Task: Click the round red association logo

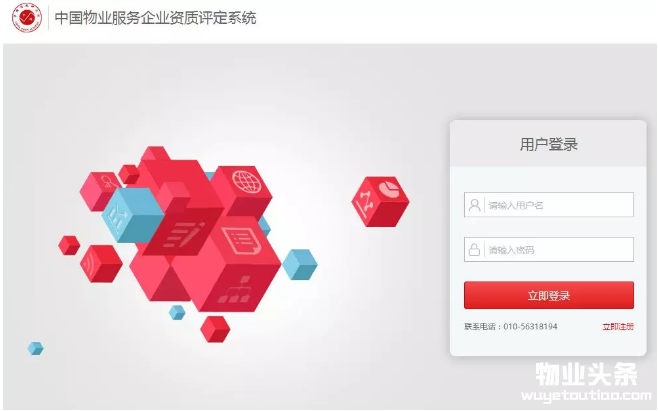Action: tap(27, 18)
